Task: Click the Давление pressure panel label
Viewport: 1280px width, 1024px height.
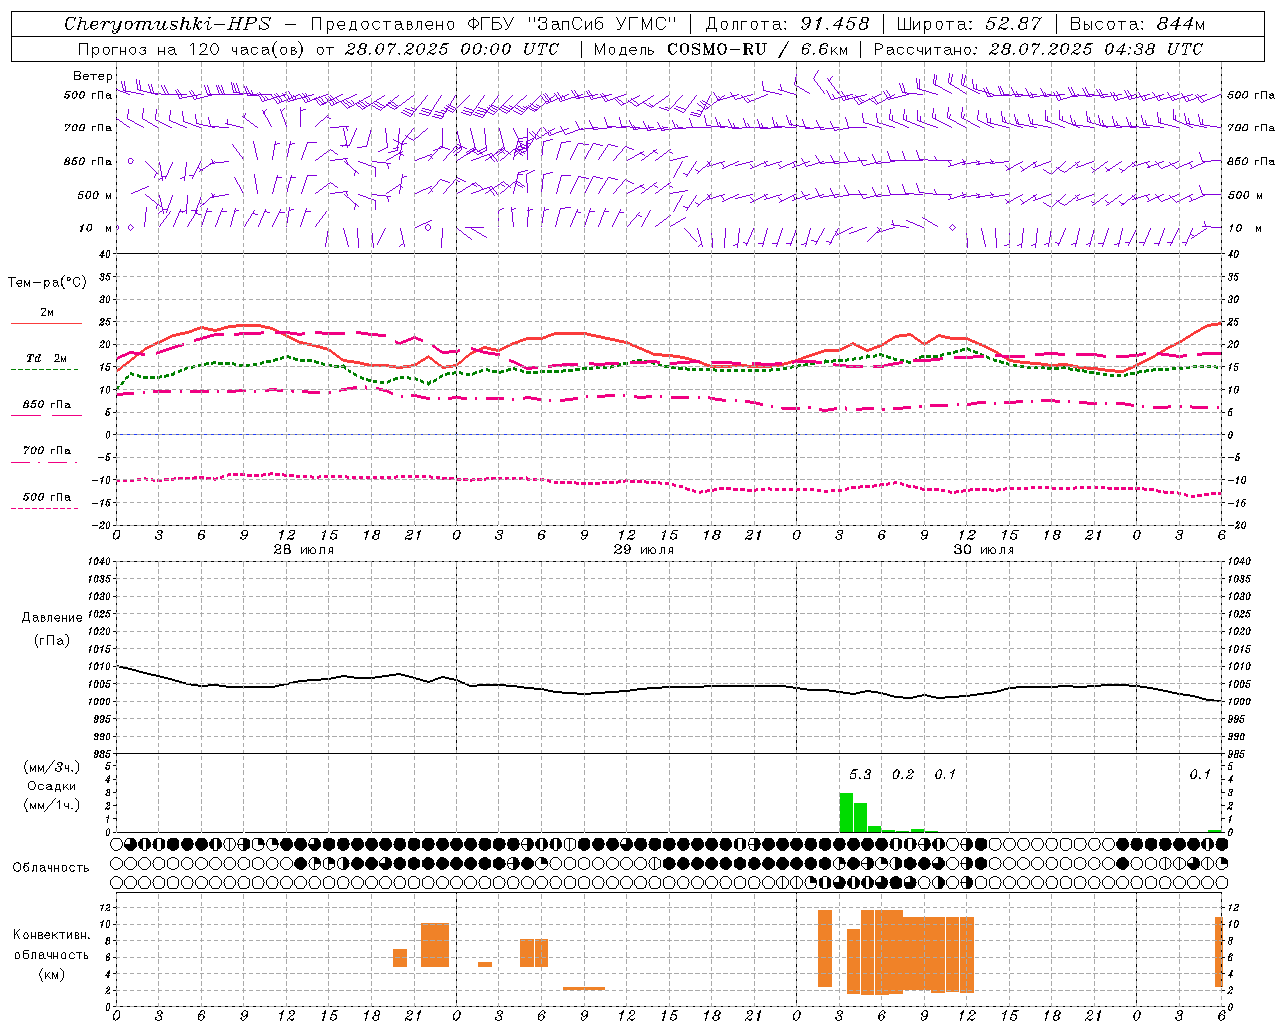Action: 52,618
